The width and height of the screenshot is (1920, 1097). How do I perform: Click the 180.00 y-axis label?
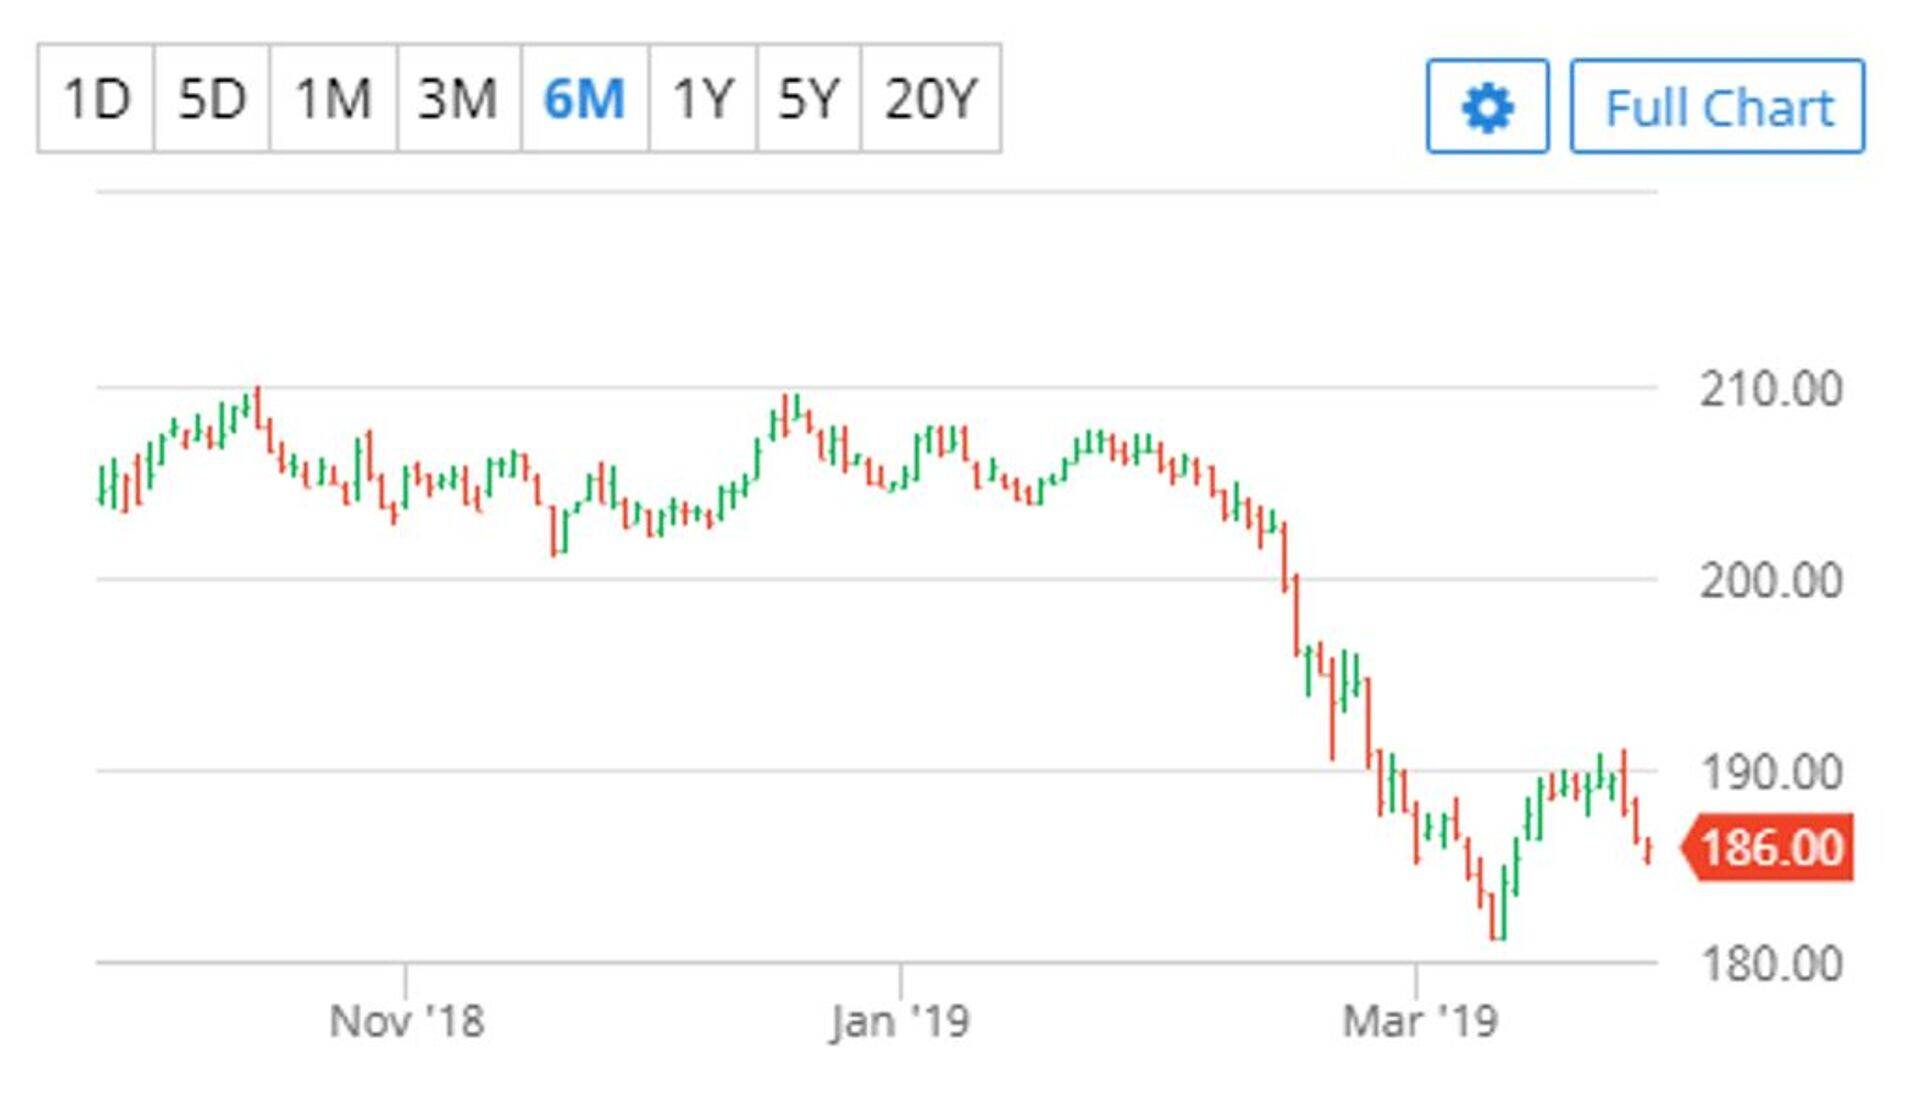click(x=1770, y=965)
